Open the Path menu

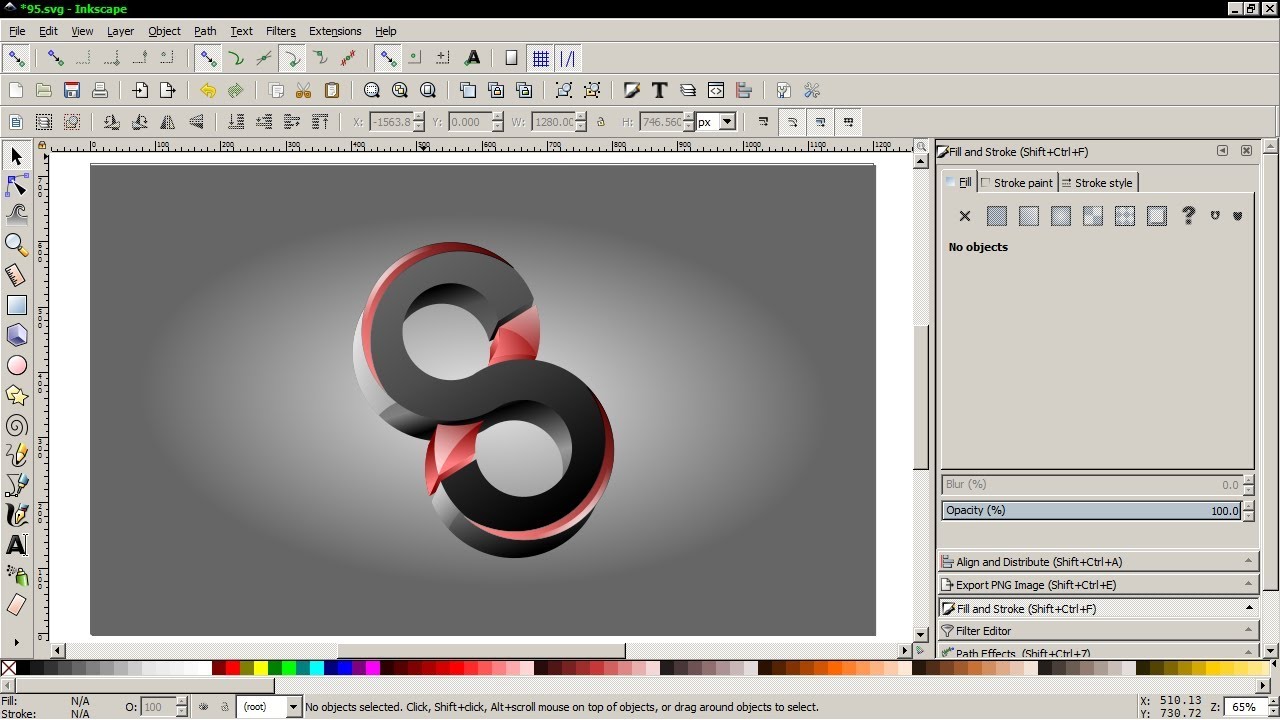[205, 31]
